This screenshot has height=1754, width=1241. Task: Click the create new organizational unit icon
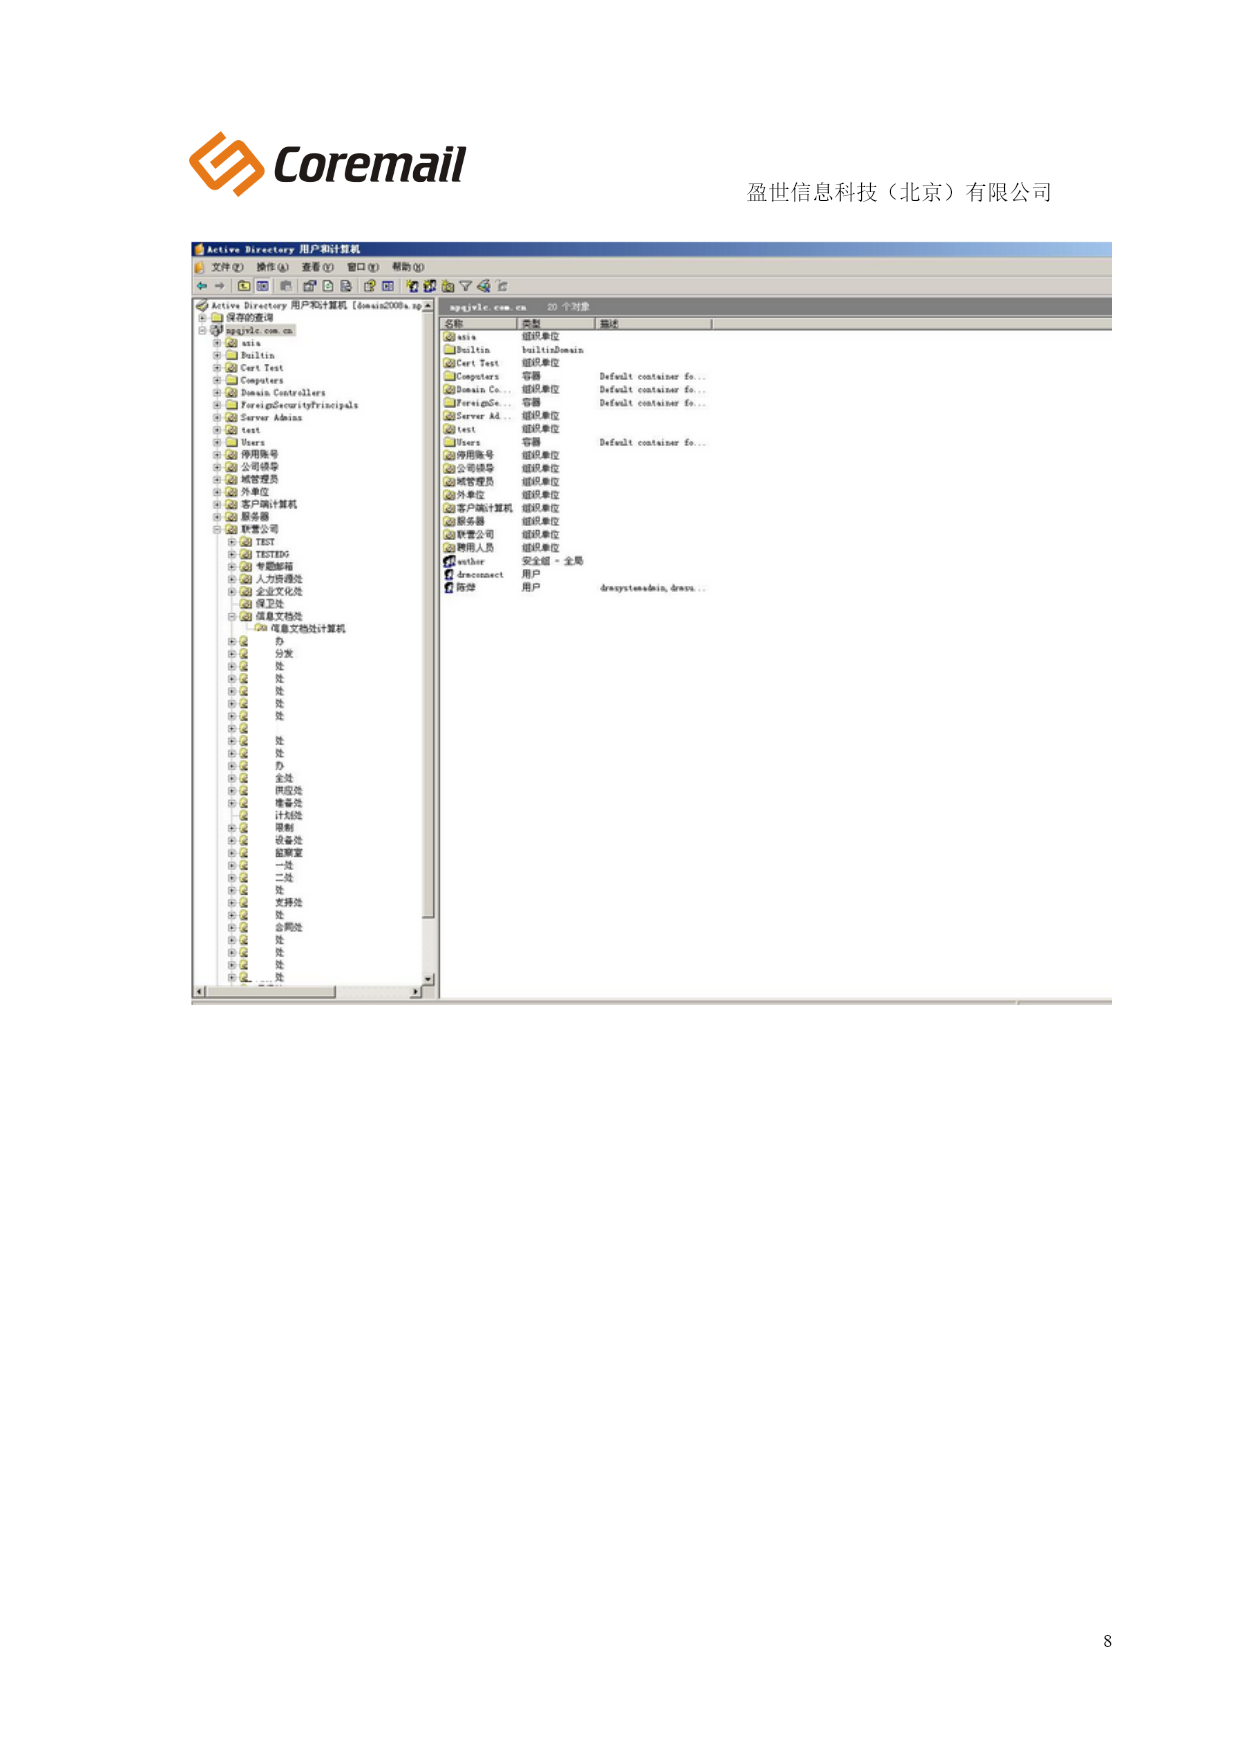[448, 286]
